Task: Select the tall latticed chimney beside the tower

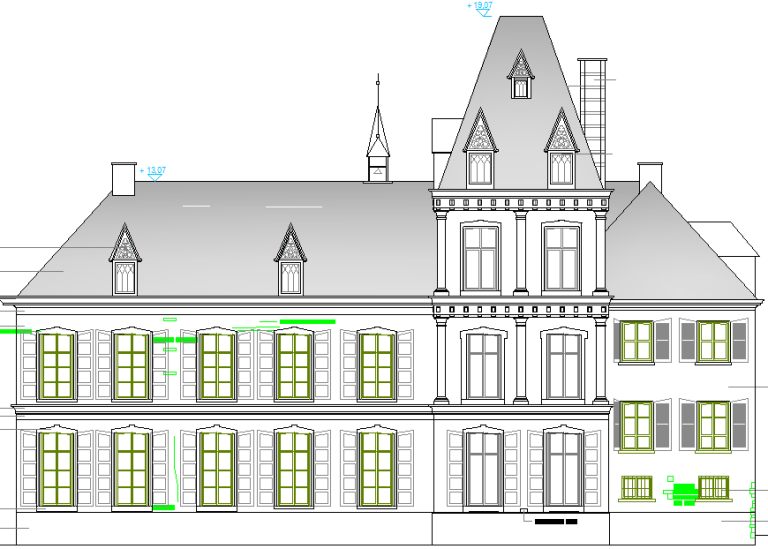Action: pos(593,122)
